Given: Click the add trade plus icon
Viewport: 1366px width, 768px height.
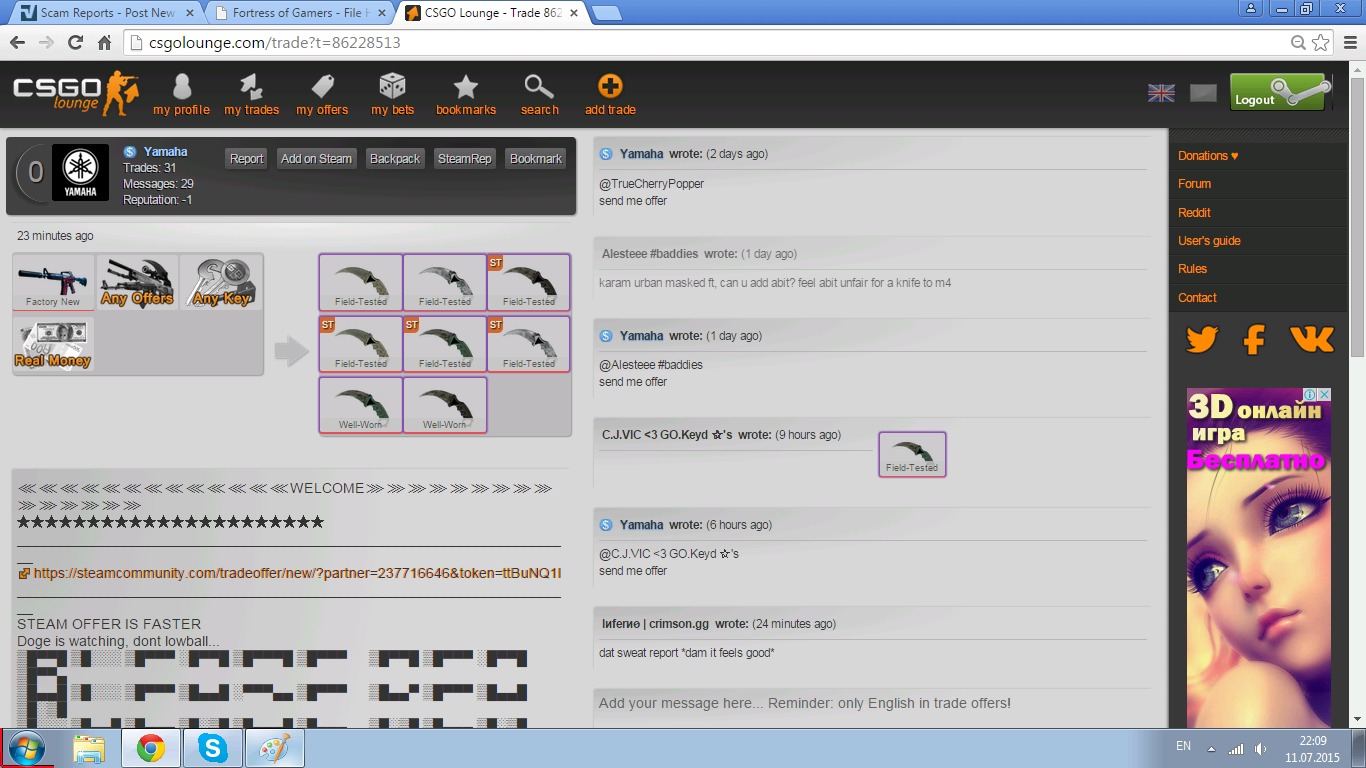Looking at the screenshot, I should coord(610,88).
